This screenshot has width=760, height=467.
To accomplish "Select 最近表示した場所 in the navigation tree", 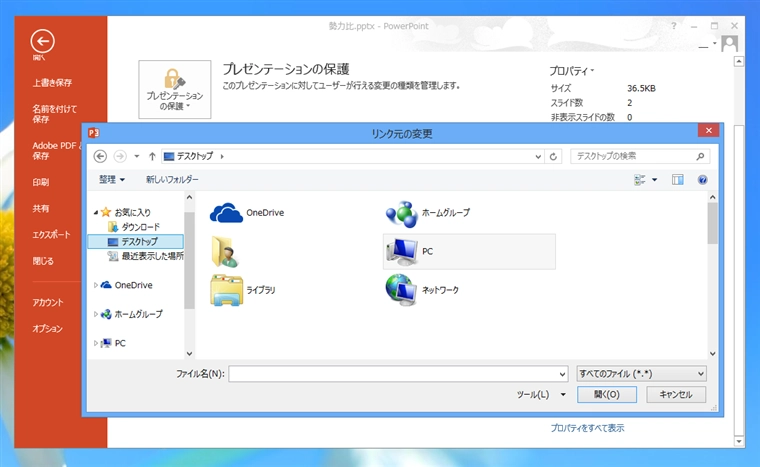I will tap(145, 256).
